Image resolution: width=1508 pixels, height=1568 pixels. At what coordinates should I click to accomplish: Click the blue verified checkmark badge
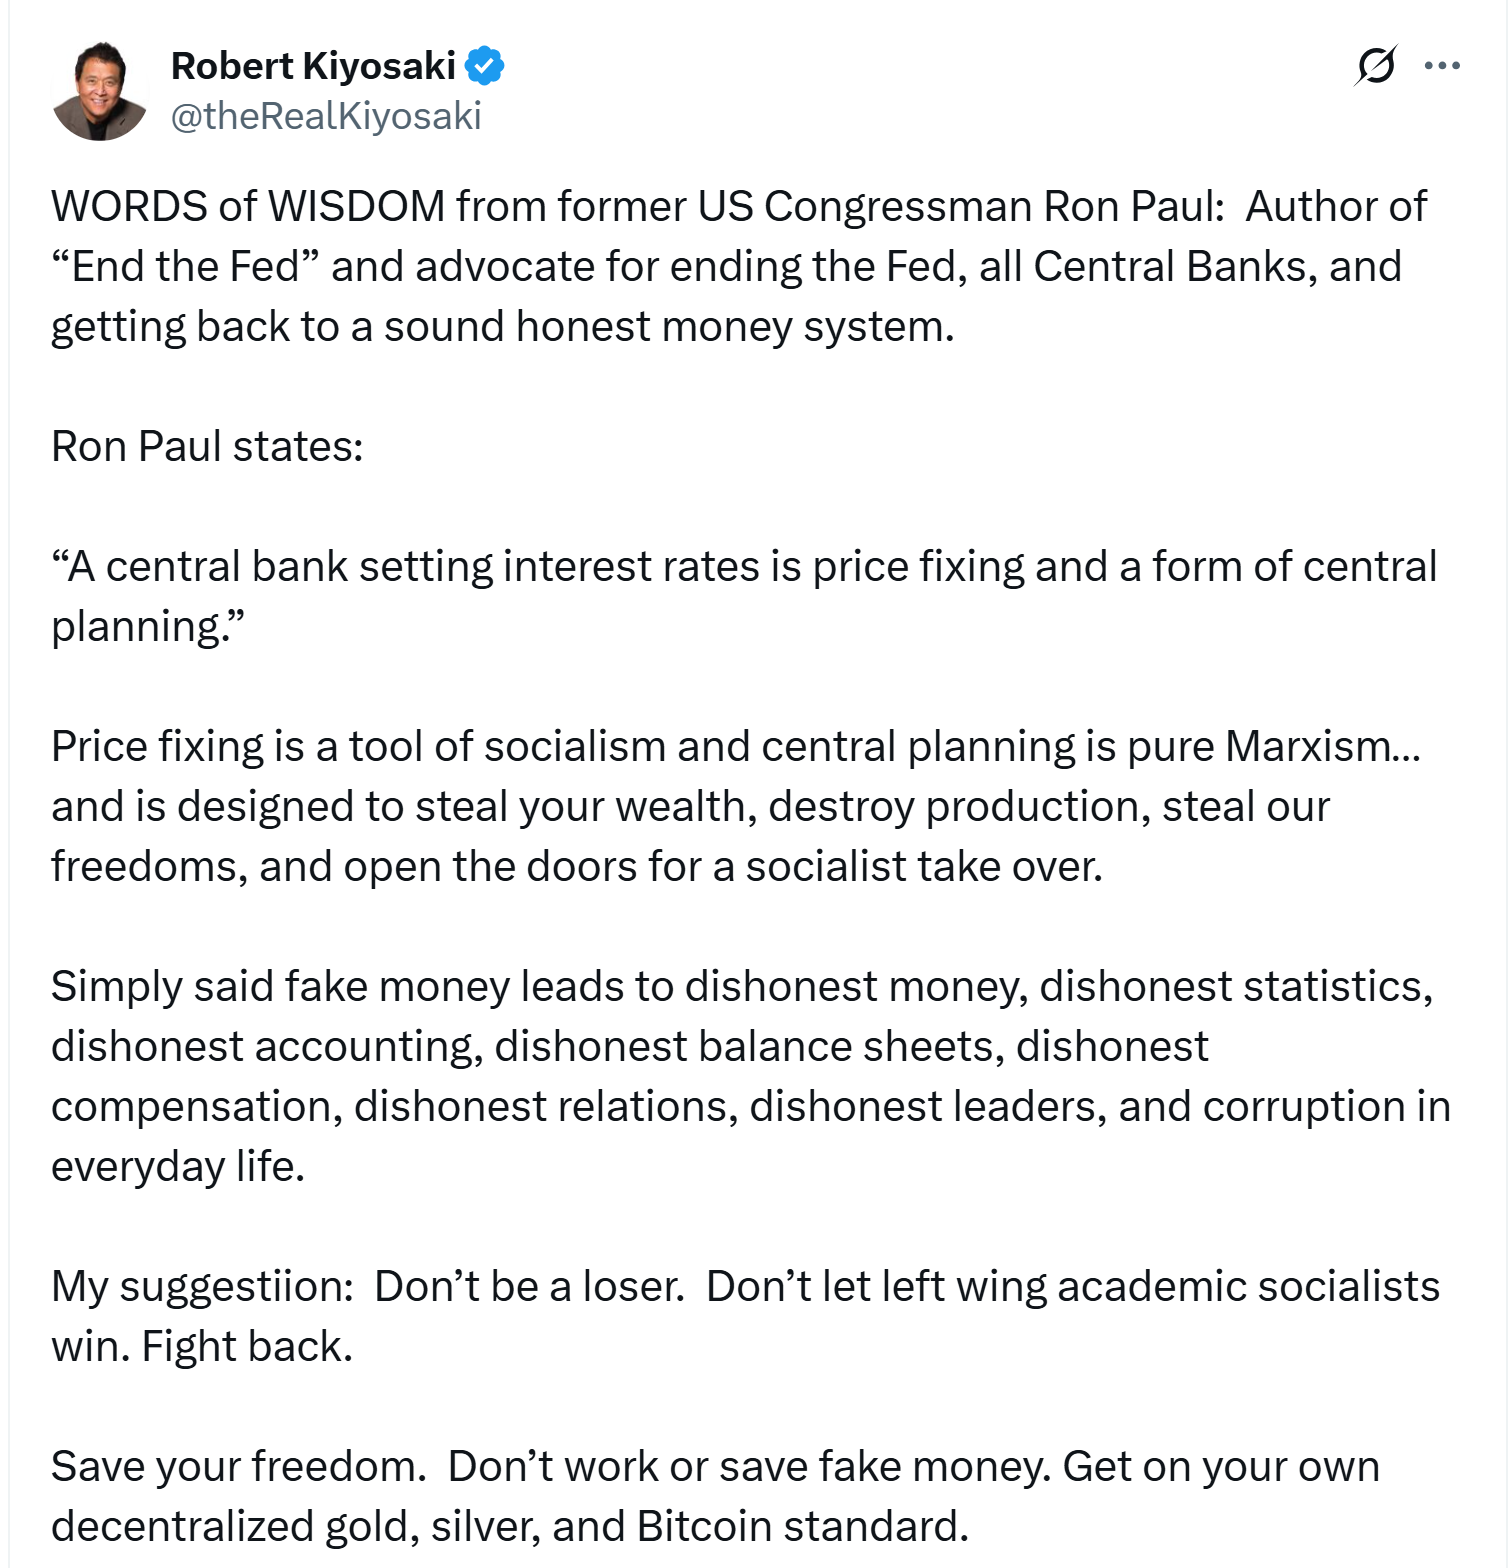coord(487,65)
